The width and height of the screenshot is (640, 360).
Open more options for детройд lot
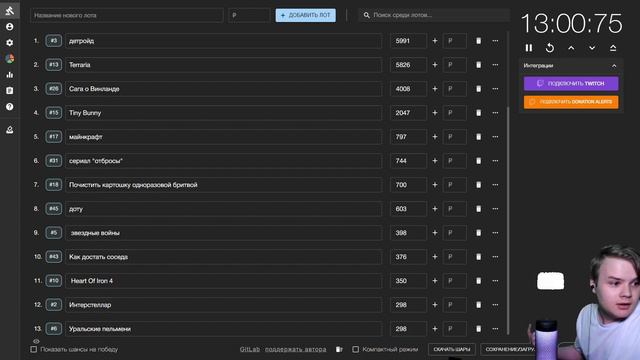495,41
